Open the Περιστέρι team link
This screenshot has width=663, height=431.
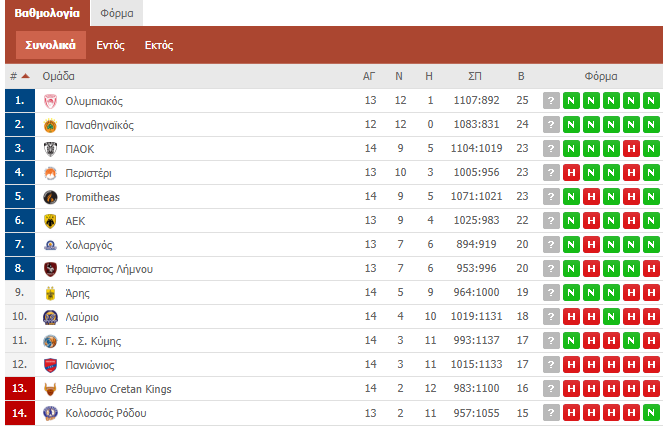pyautogui.click(x=88, y=173)
